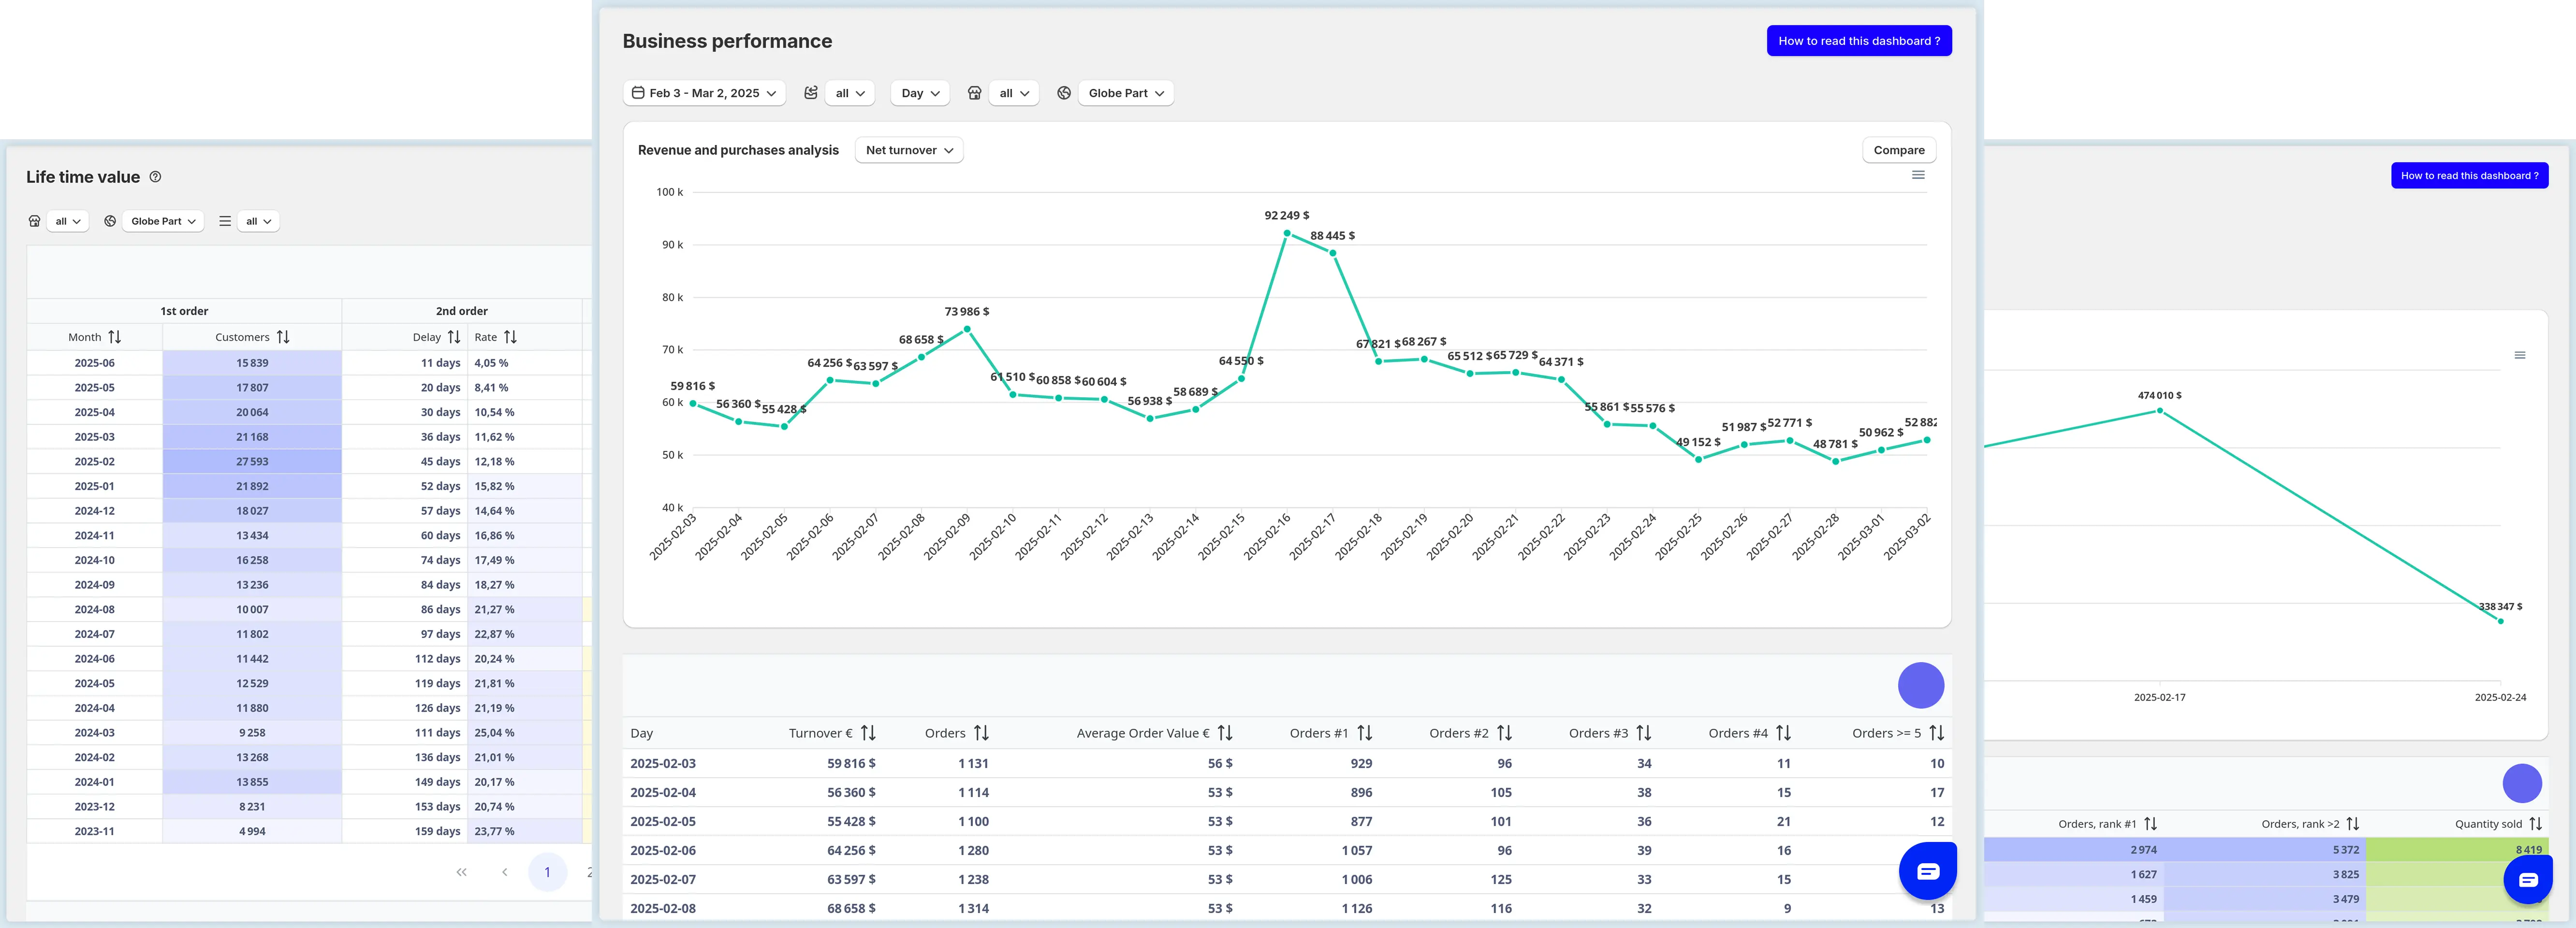2576x928 pixels.
Task: Sort Life time value table by Customers
Action: click(x=283, y=337)
